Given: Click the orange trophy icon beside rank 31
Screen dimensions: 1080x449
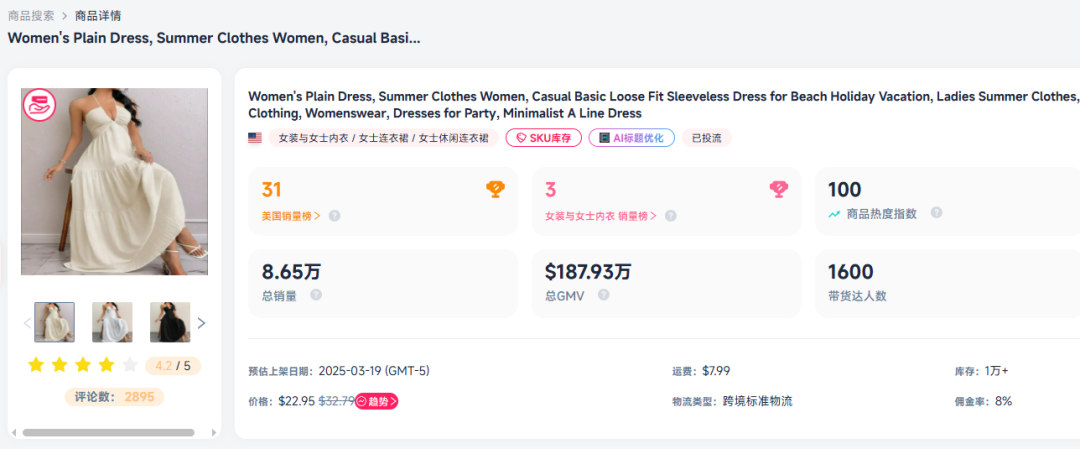Looking at the screenshot, I should tap(495, 189).
